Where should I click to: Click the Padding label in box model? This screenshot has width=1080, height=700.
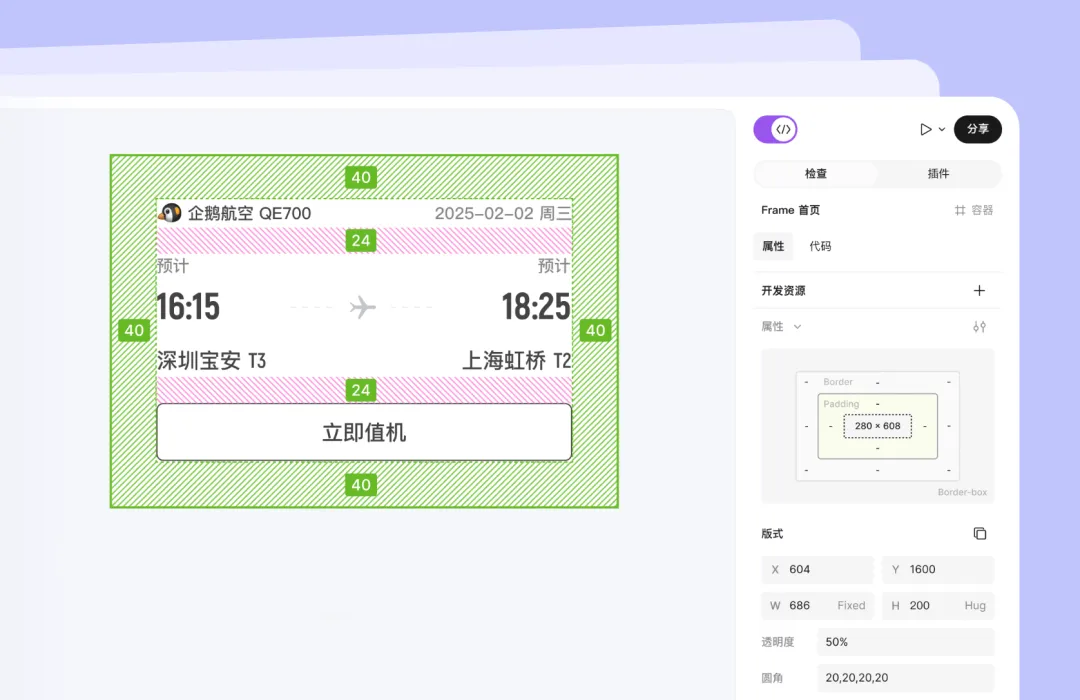[841, 404]
